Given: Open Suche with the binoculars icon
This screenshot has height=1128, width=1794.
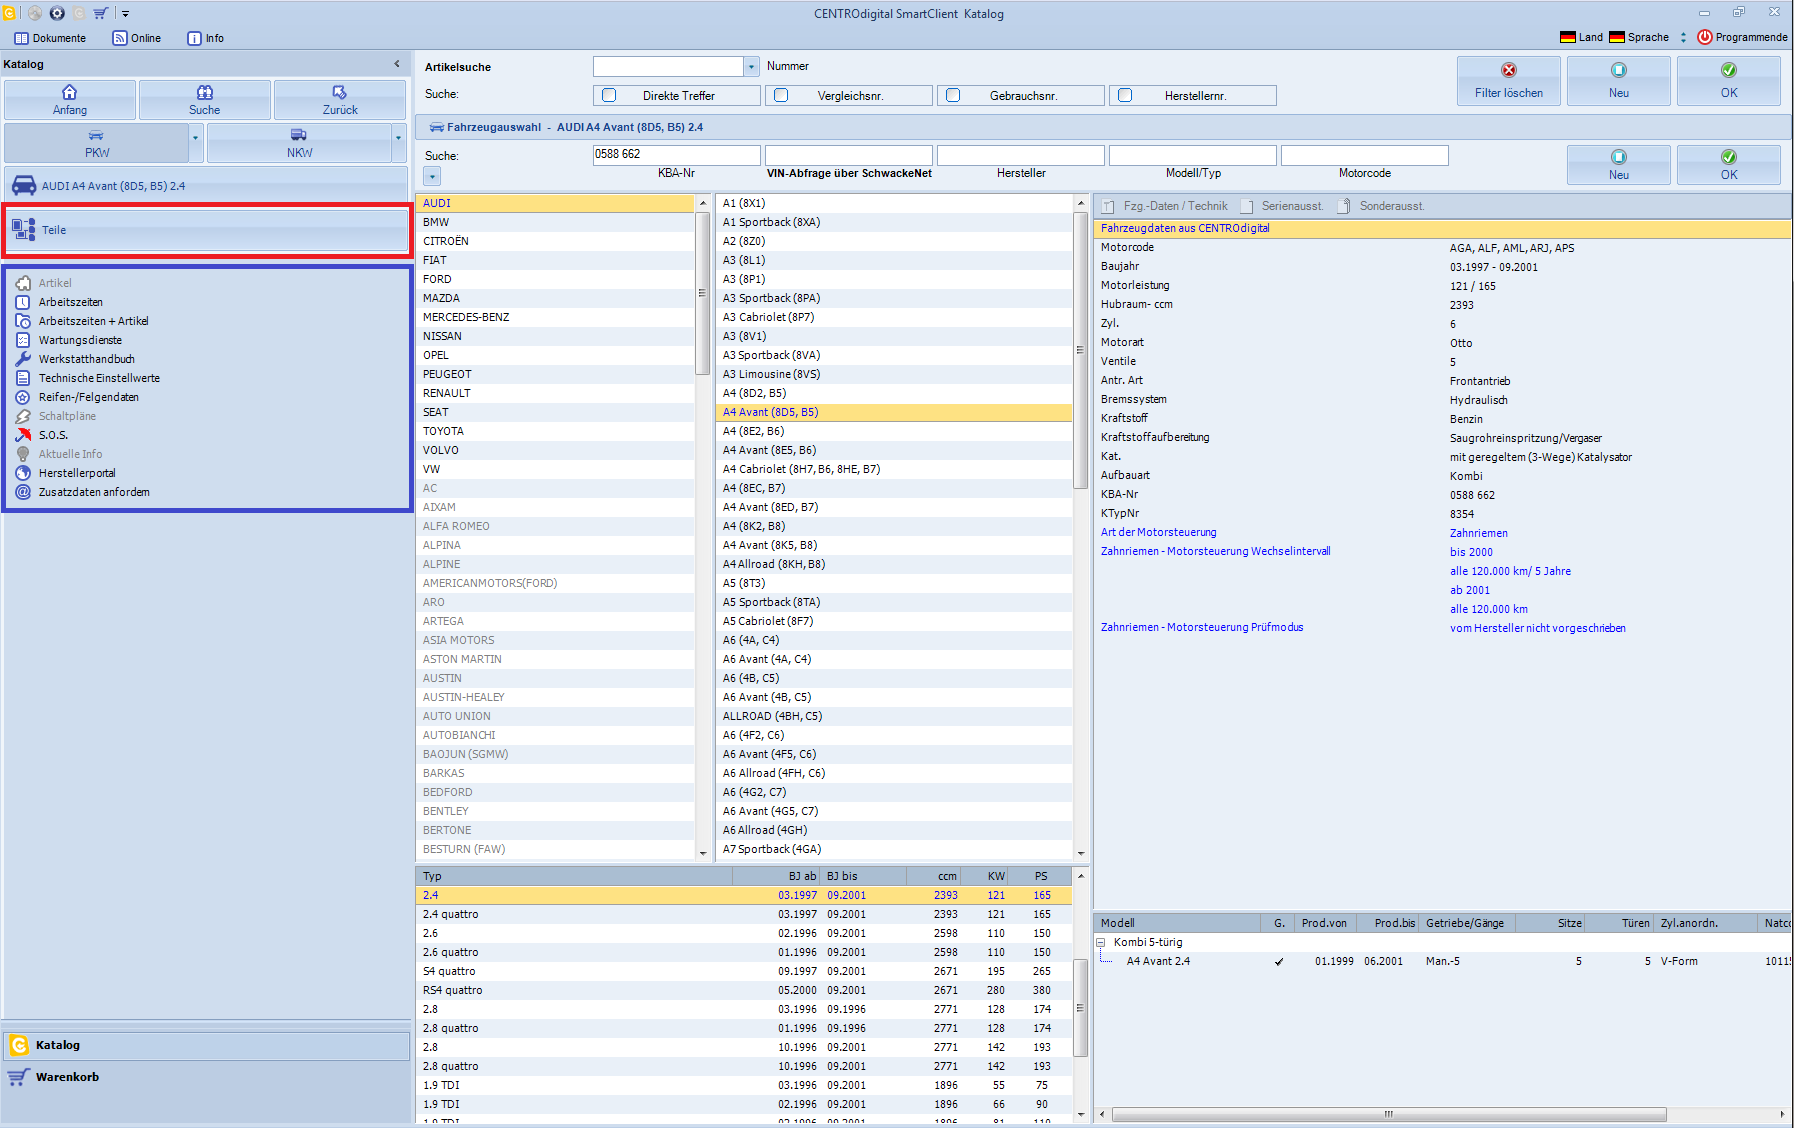Looking at the screenshot, I should (x=205, y=100).
